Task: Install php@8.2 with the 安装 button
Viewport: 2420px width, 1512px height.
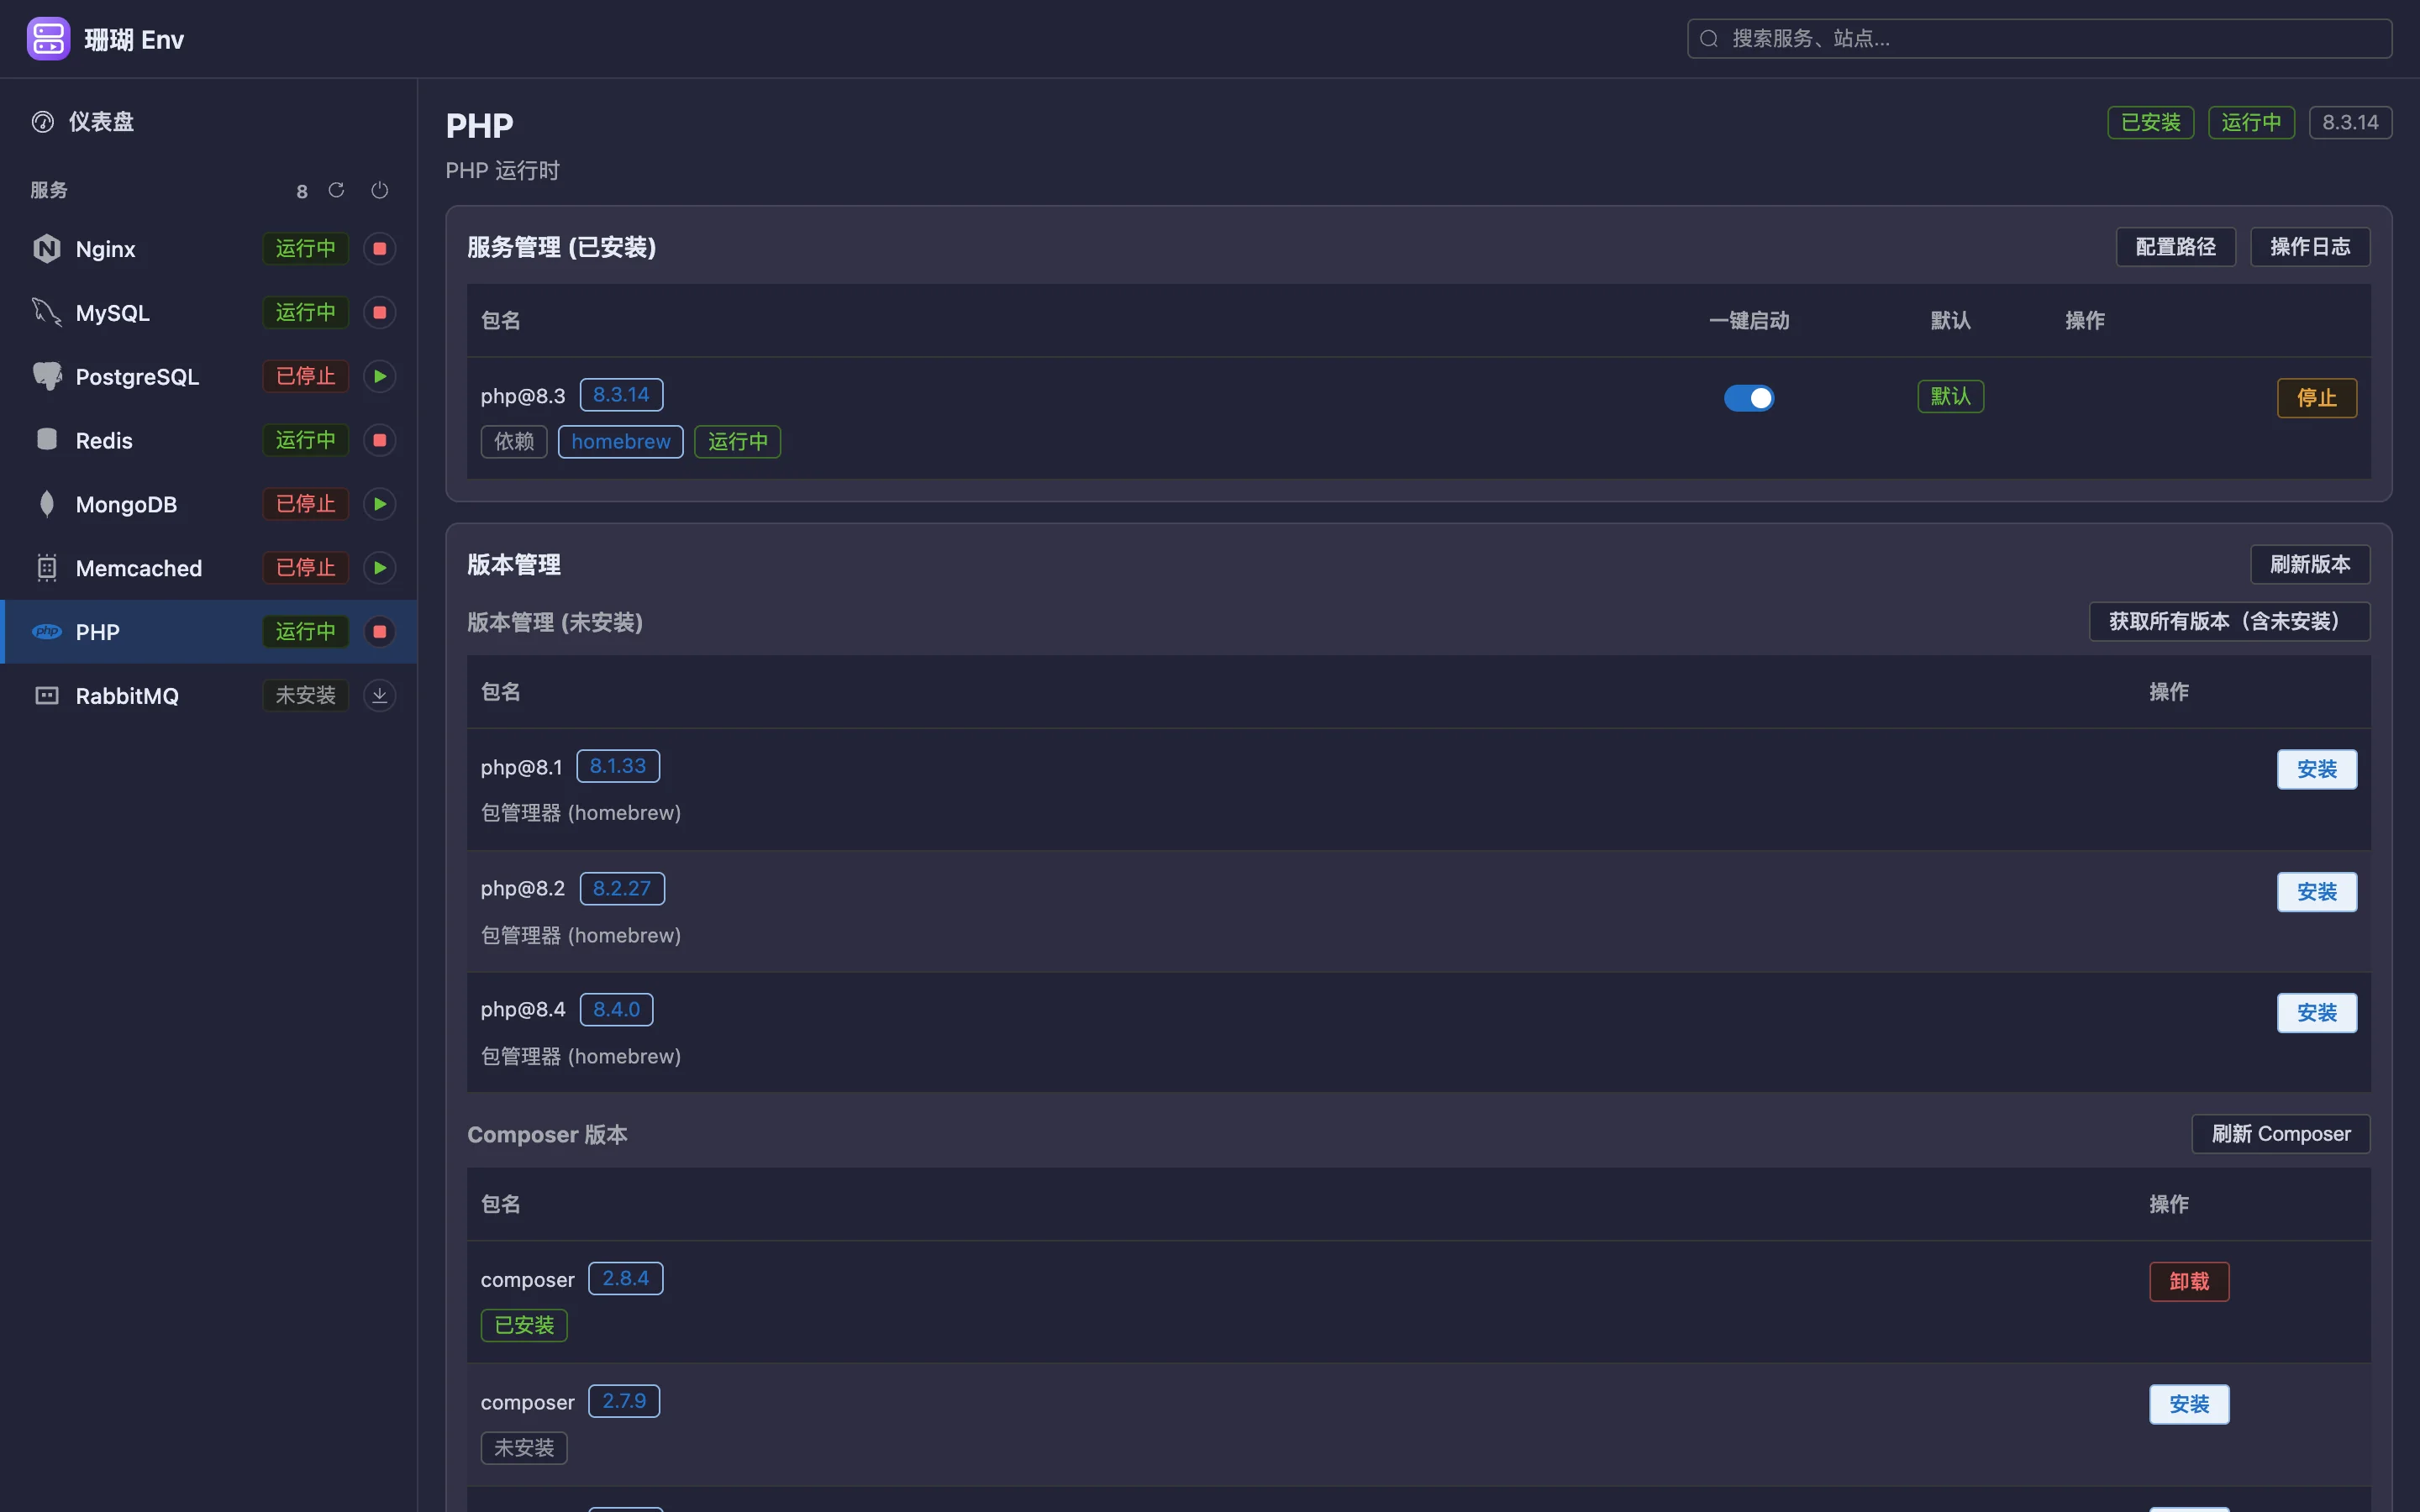Action: point(2316,892)
